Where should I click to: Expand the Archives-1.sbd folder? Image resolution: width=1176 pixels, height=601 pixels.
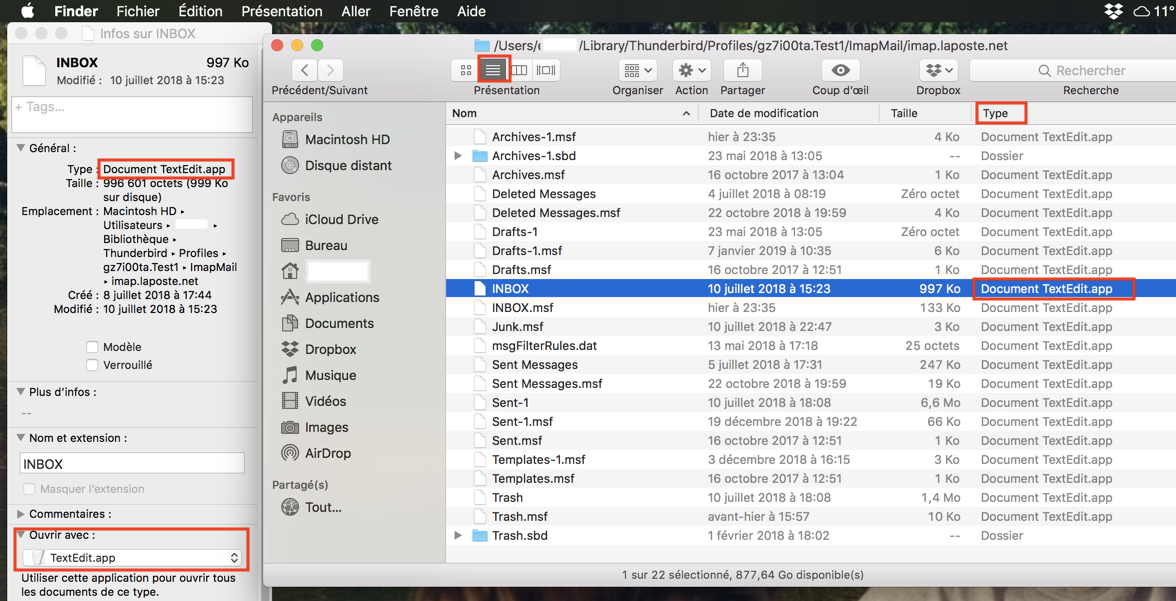tap(458, 156)
